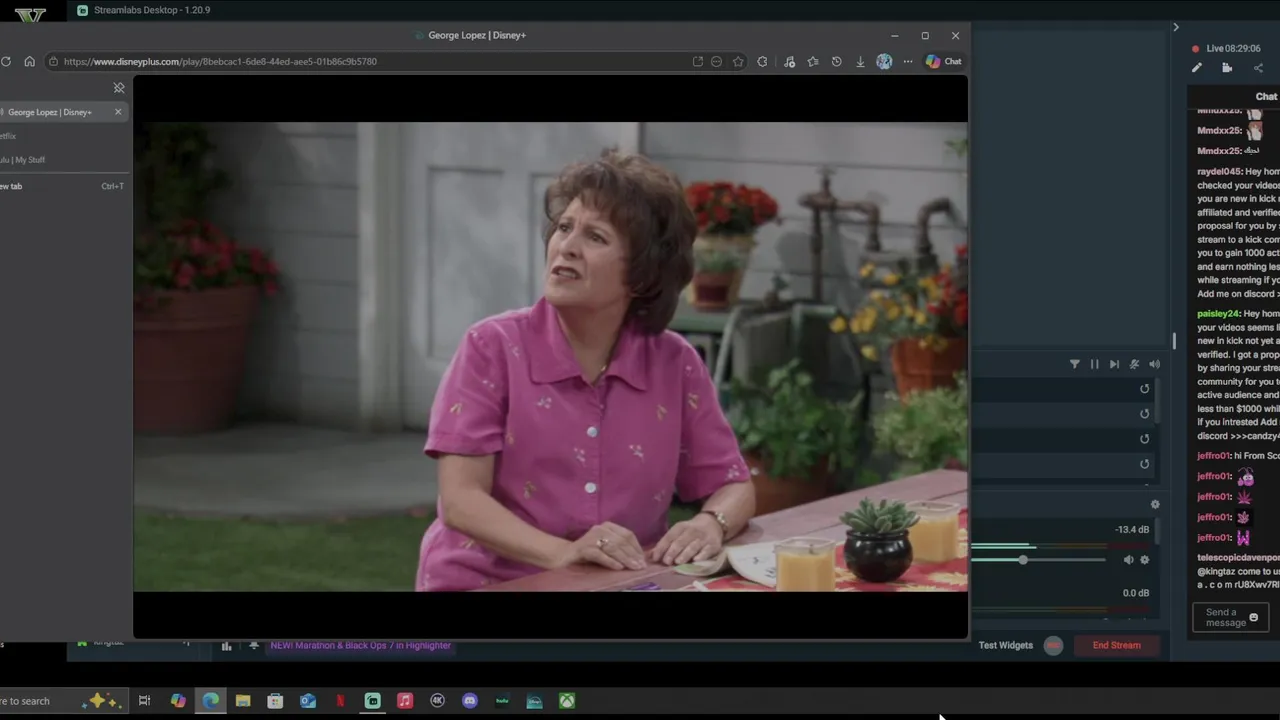Open audio source settings gear
Viewport: 1280px width, 720px height.
tap(1145, 560)
